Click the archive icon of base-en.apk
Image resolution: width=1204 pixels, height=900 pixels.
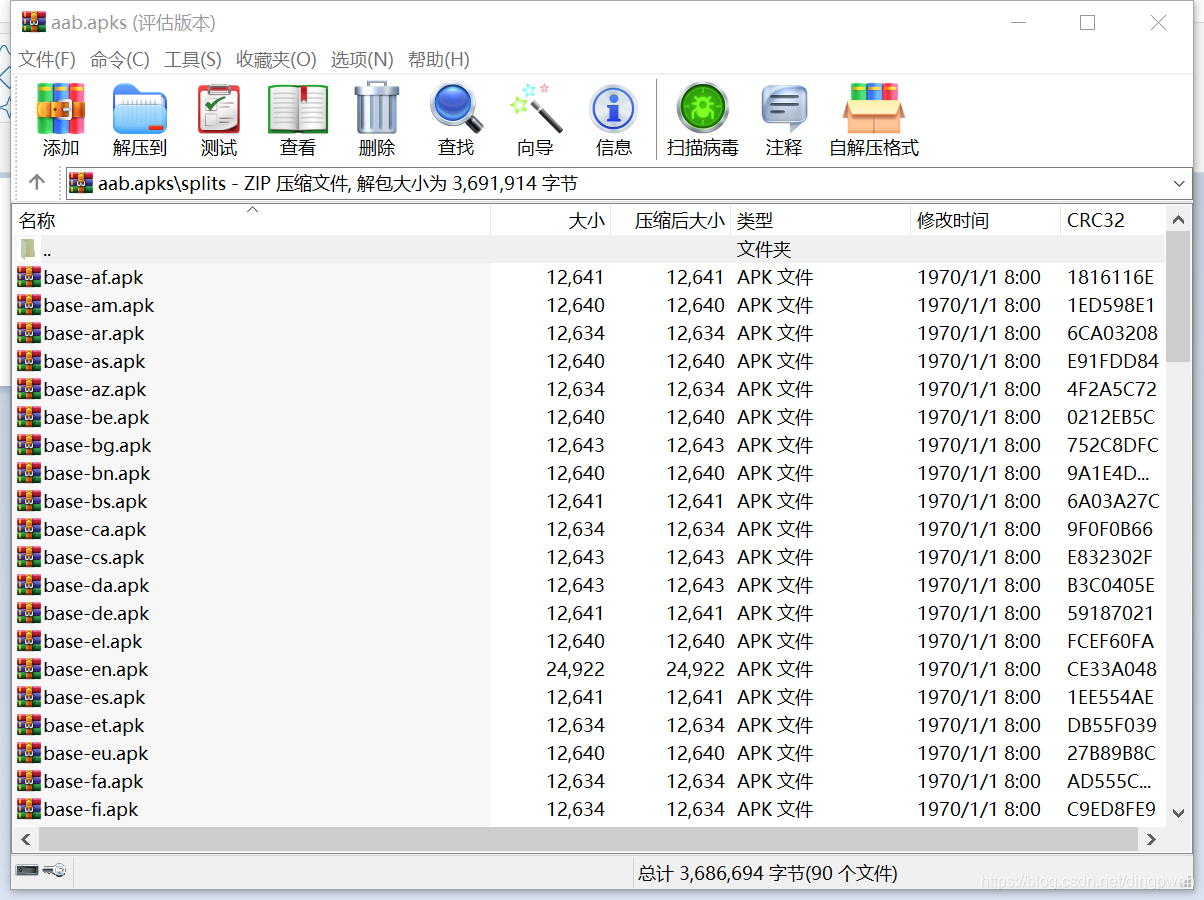(29, 669)
